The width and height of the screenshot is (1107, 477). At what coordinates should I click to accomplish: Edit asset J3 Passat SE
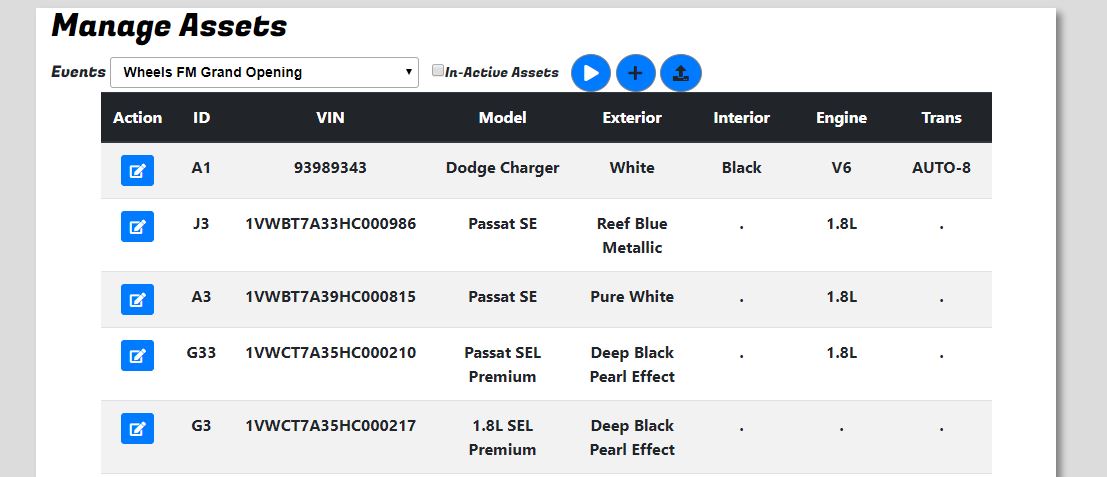click(x=137, y=227)
